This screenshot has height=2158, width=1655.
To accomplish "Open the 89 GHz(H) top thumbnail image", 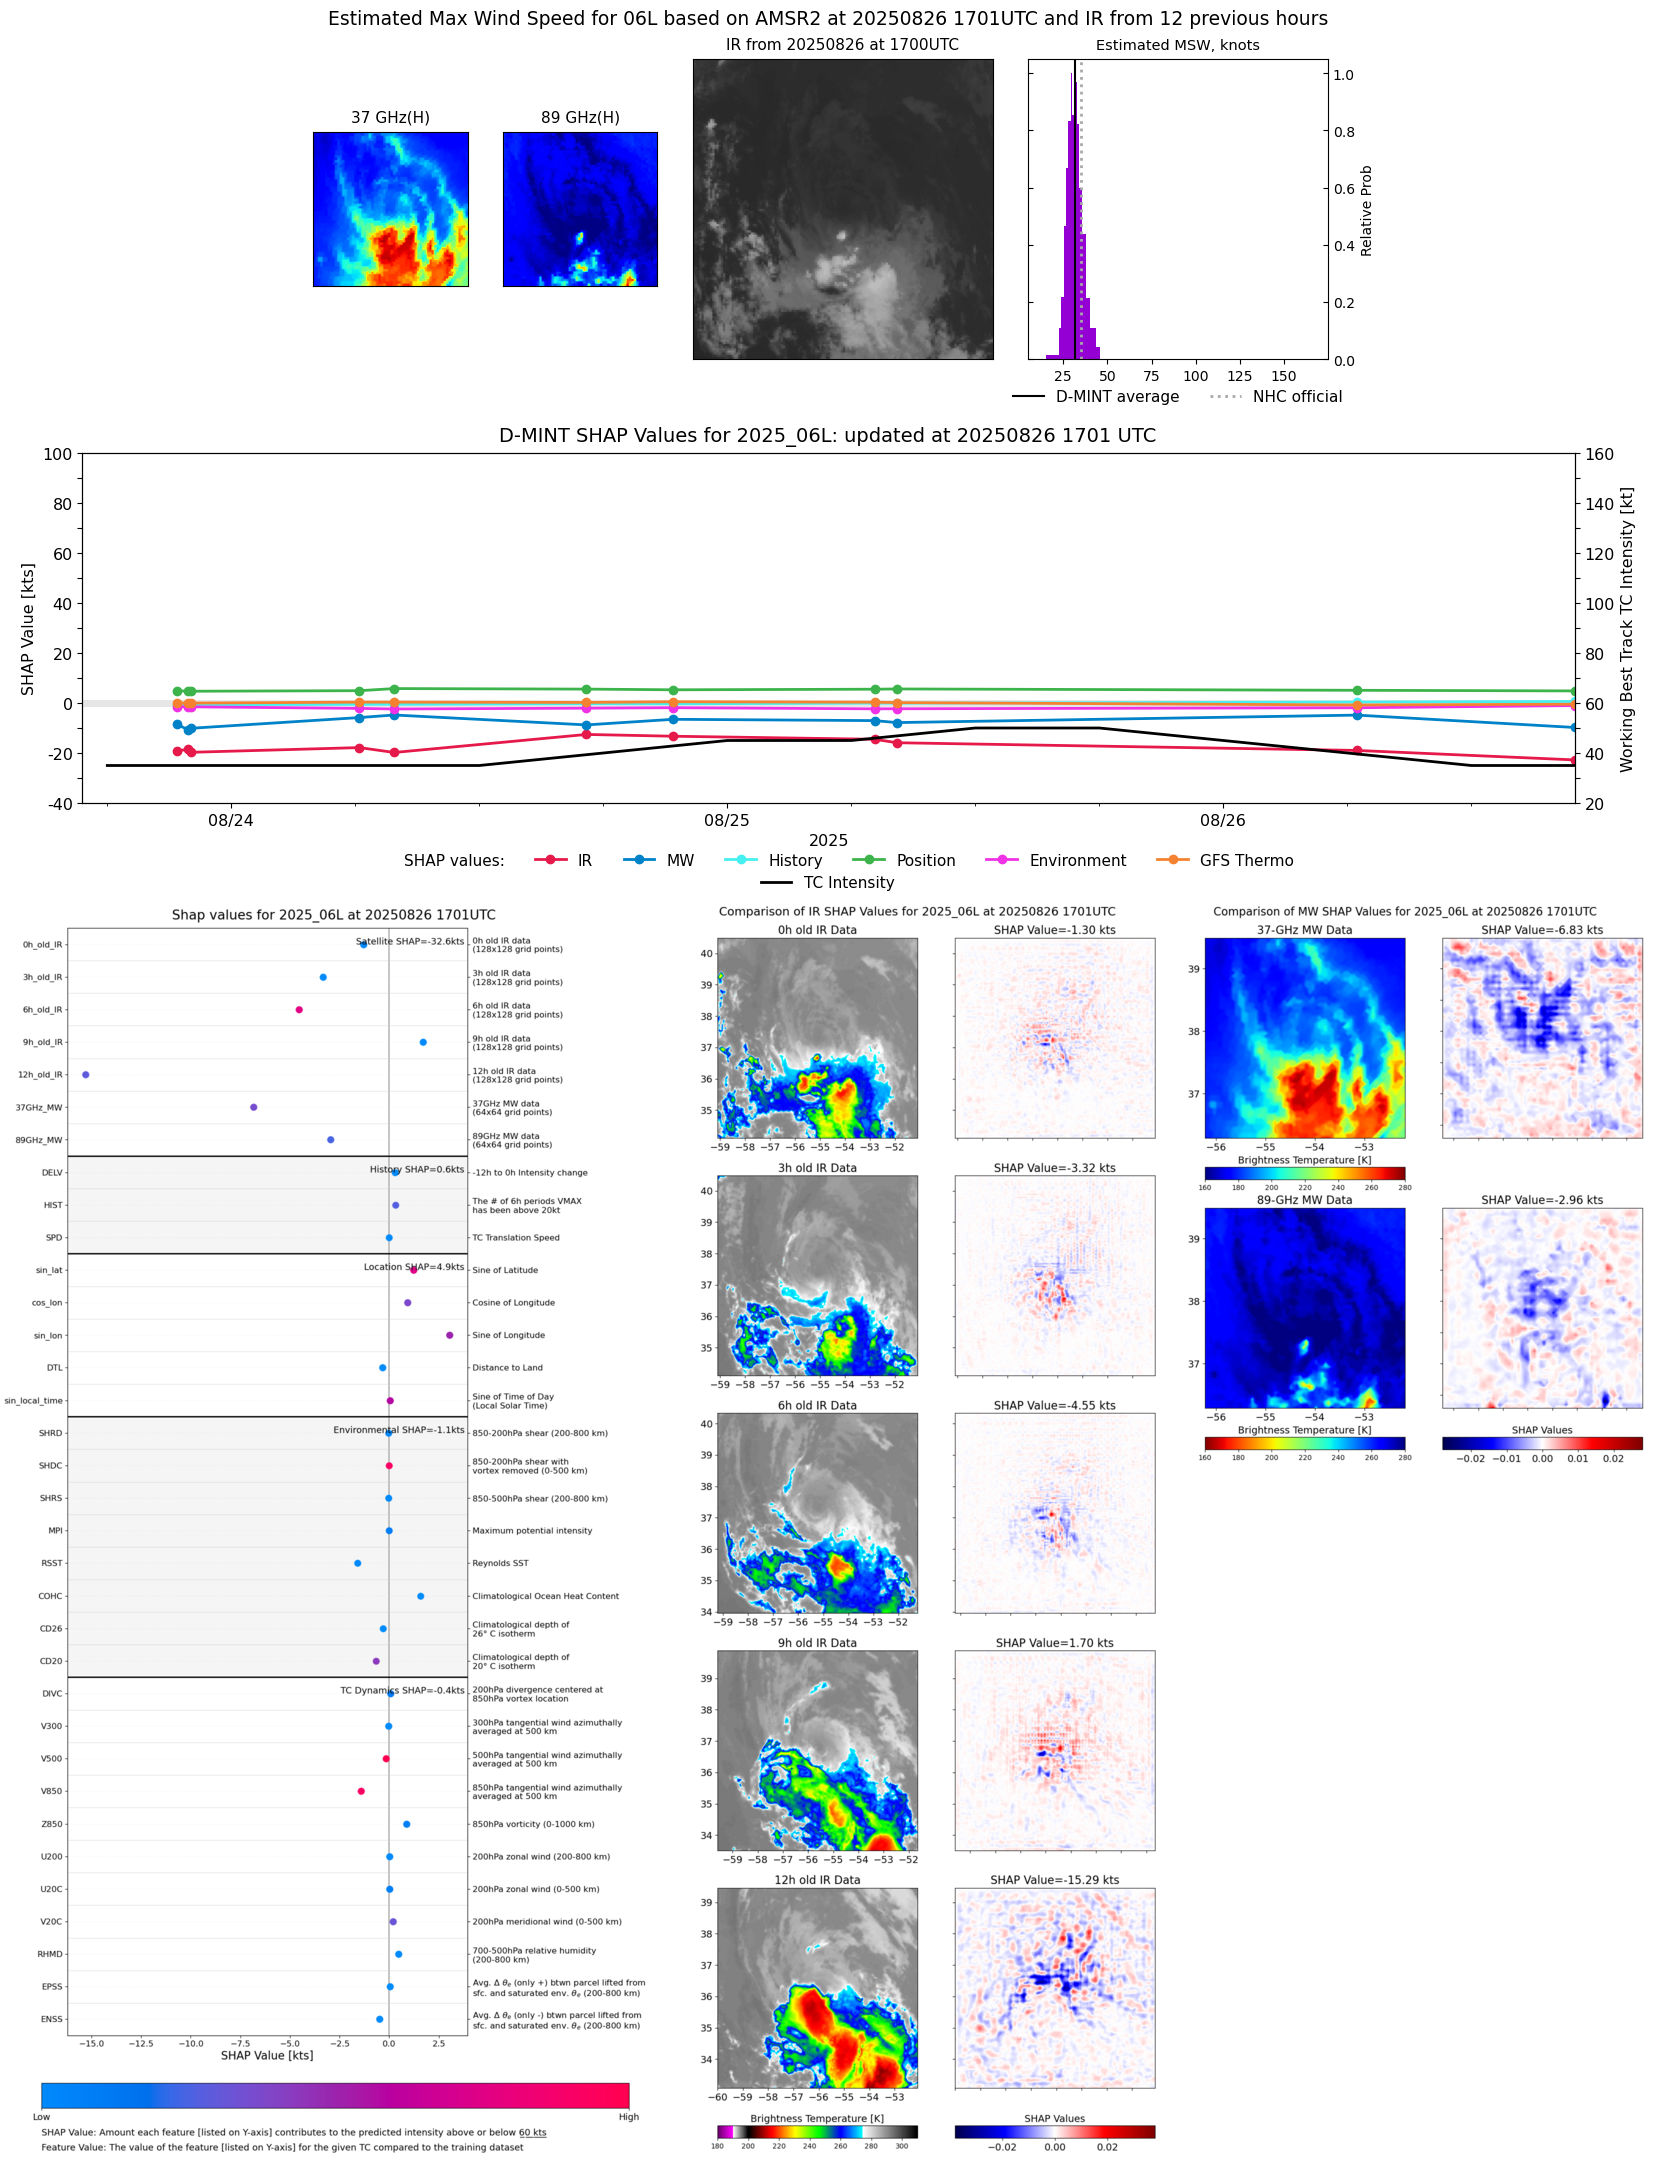I will pos(580,209).
